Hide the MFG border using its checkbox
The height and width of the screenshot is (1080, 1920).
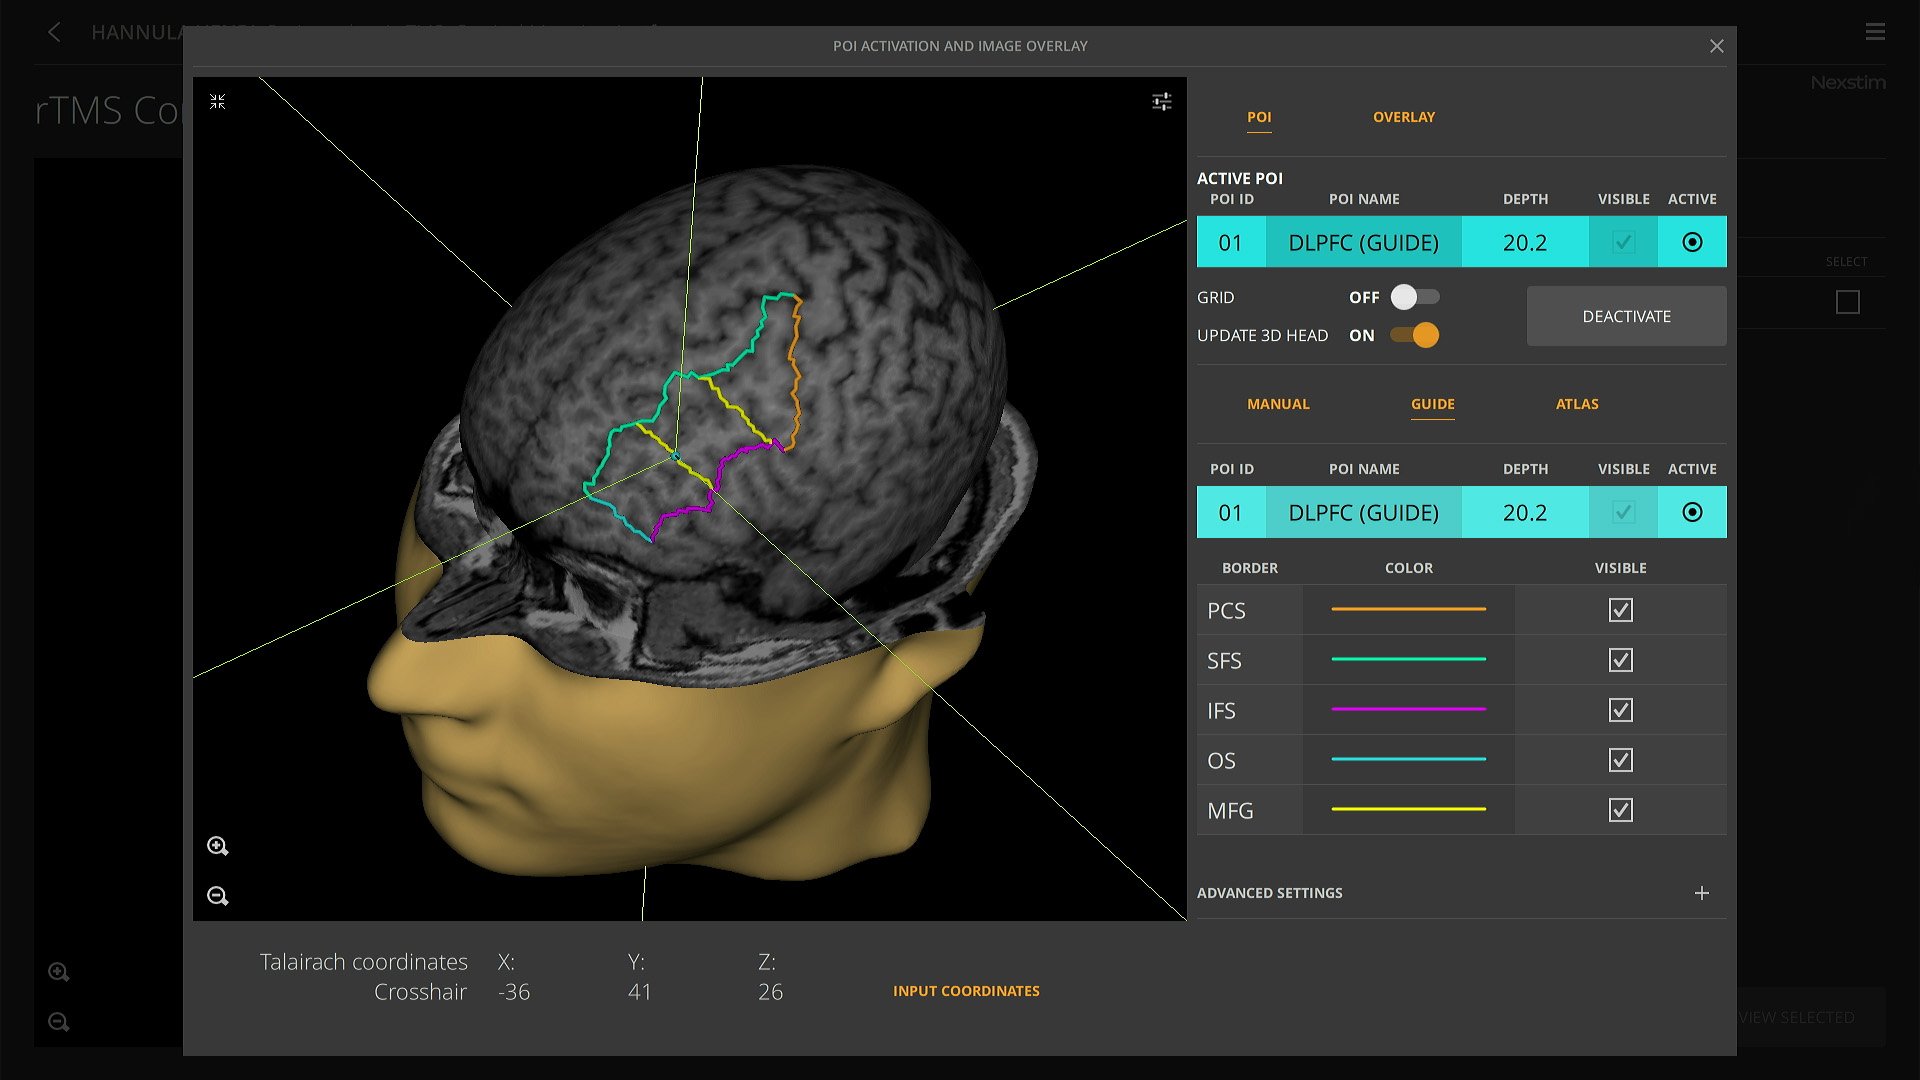(1621, 810)
